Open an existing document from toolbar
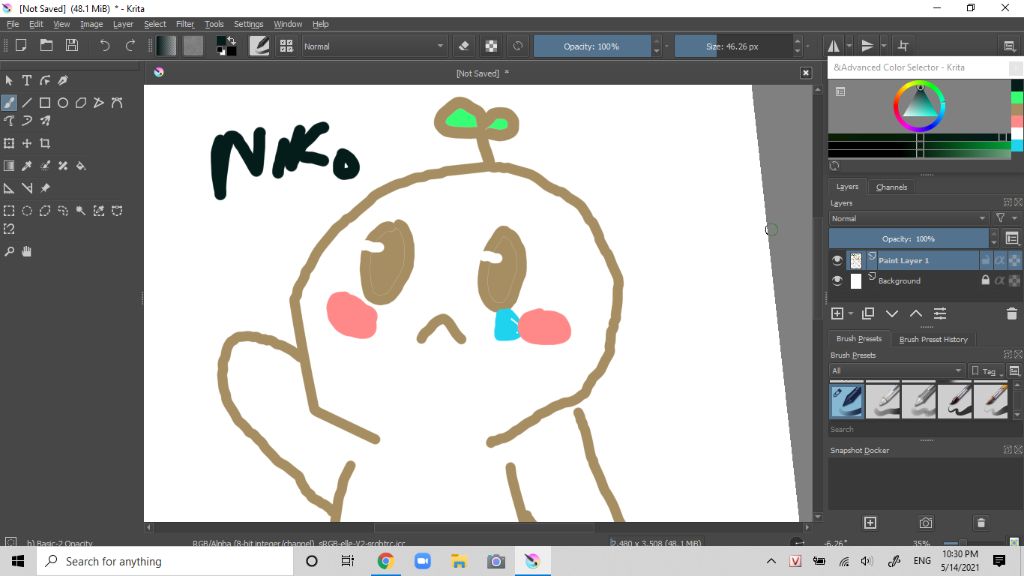 46,46
